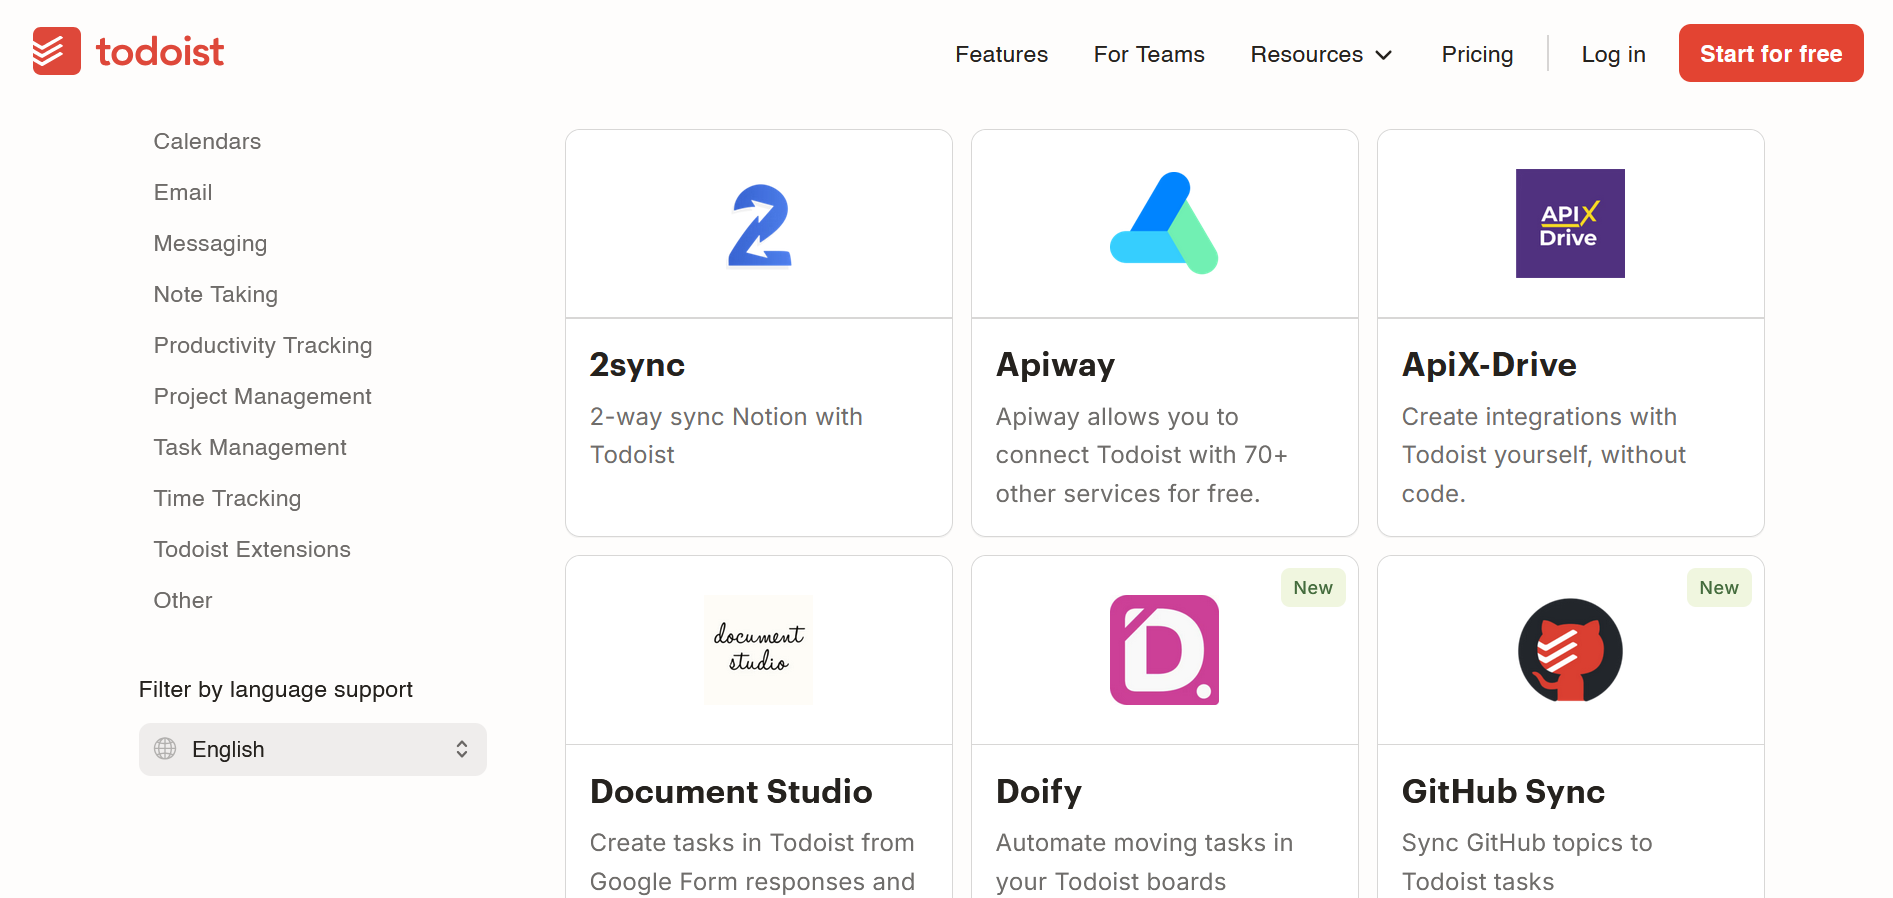Go to the For Teams page
Image resolution: width=1893 pixels, height=898 pixels.
pyautogui.click(x=1149, y=54)
